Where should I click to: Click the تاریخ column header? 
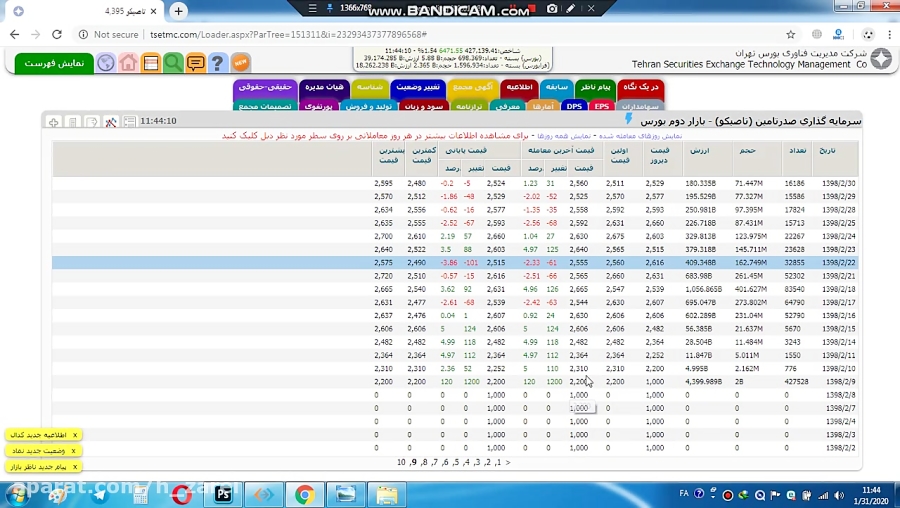click(x=827, y=150)
